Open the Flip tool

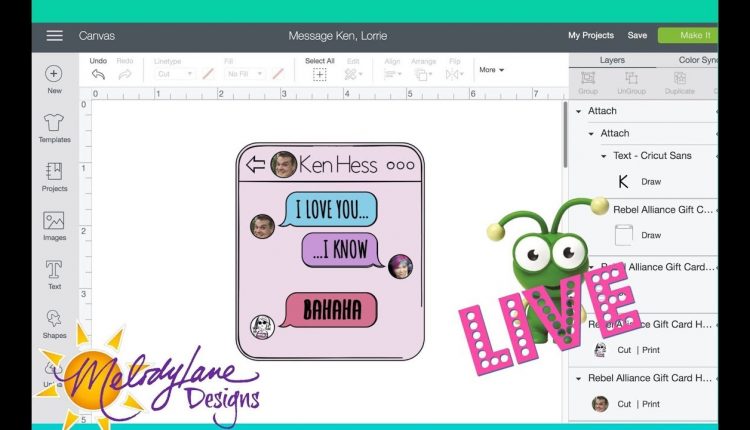[x=454, y=74]
